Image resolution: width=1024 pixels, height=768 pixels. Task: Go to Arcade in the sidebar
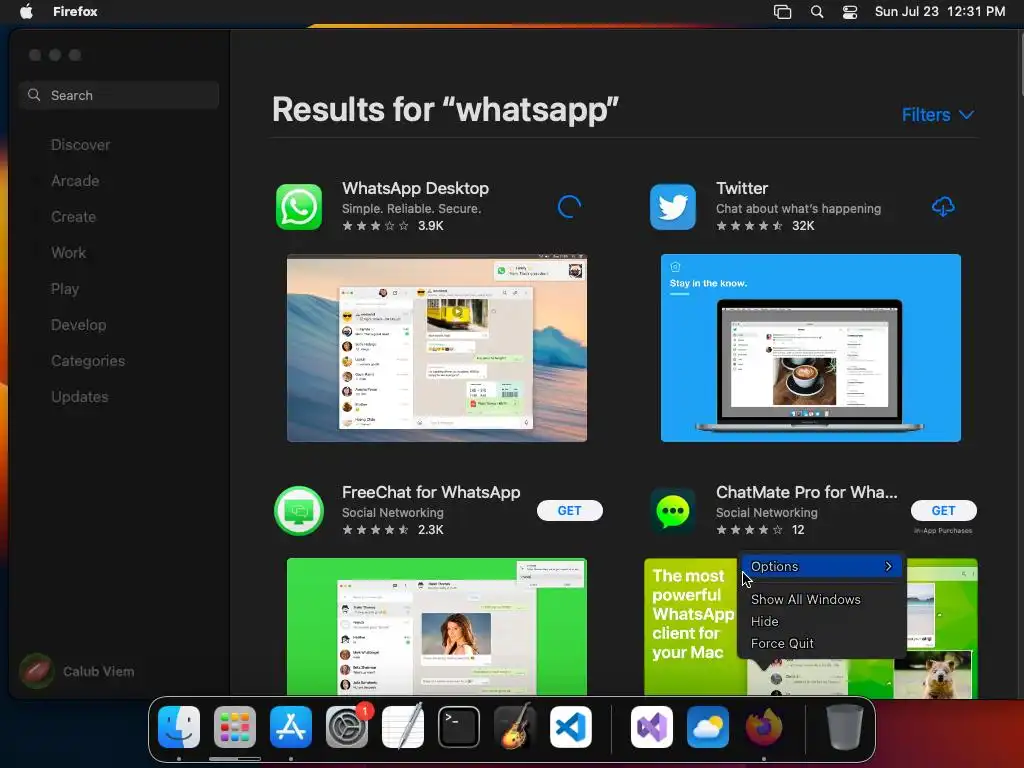[x=75, y=181]
